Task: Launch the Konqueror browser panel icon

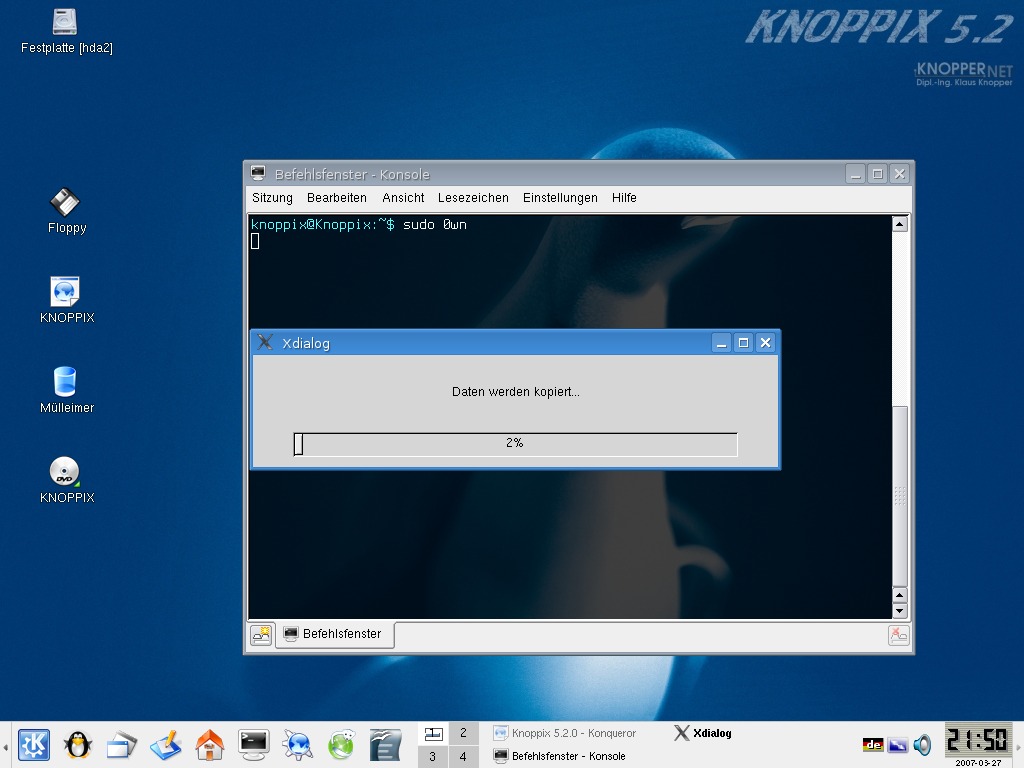Action: tap(297, 745)
